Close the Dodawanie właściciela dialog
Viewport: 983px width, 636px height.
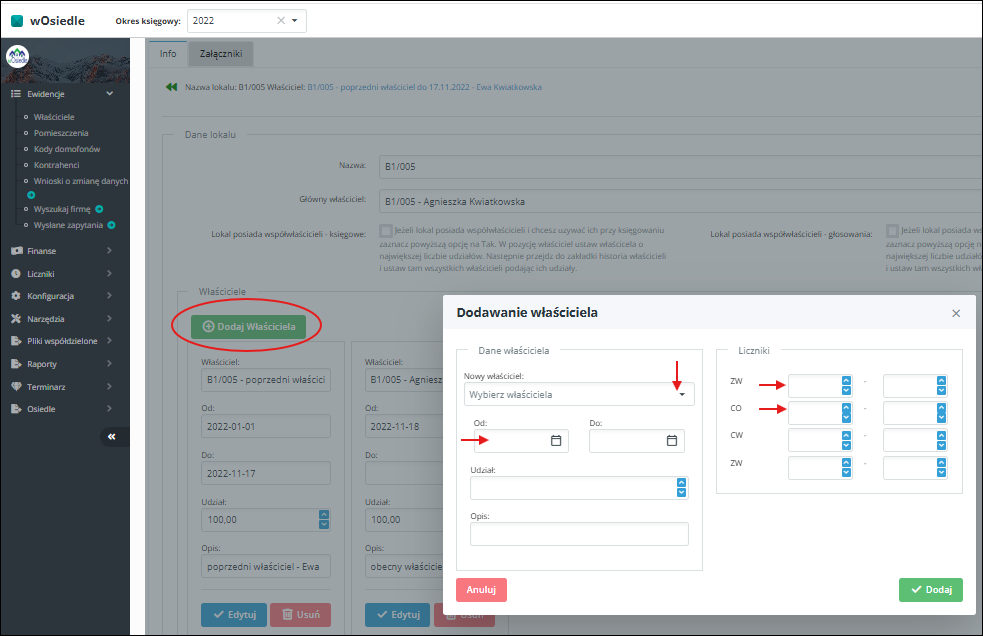tap(956, 313)
